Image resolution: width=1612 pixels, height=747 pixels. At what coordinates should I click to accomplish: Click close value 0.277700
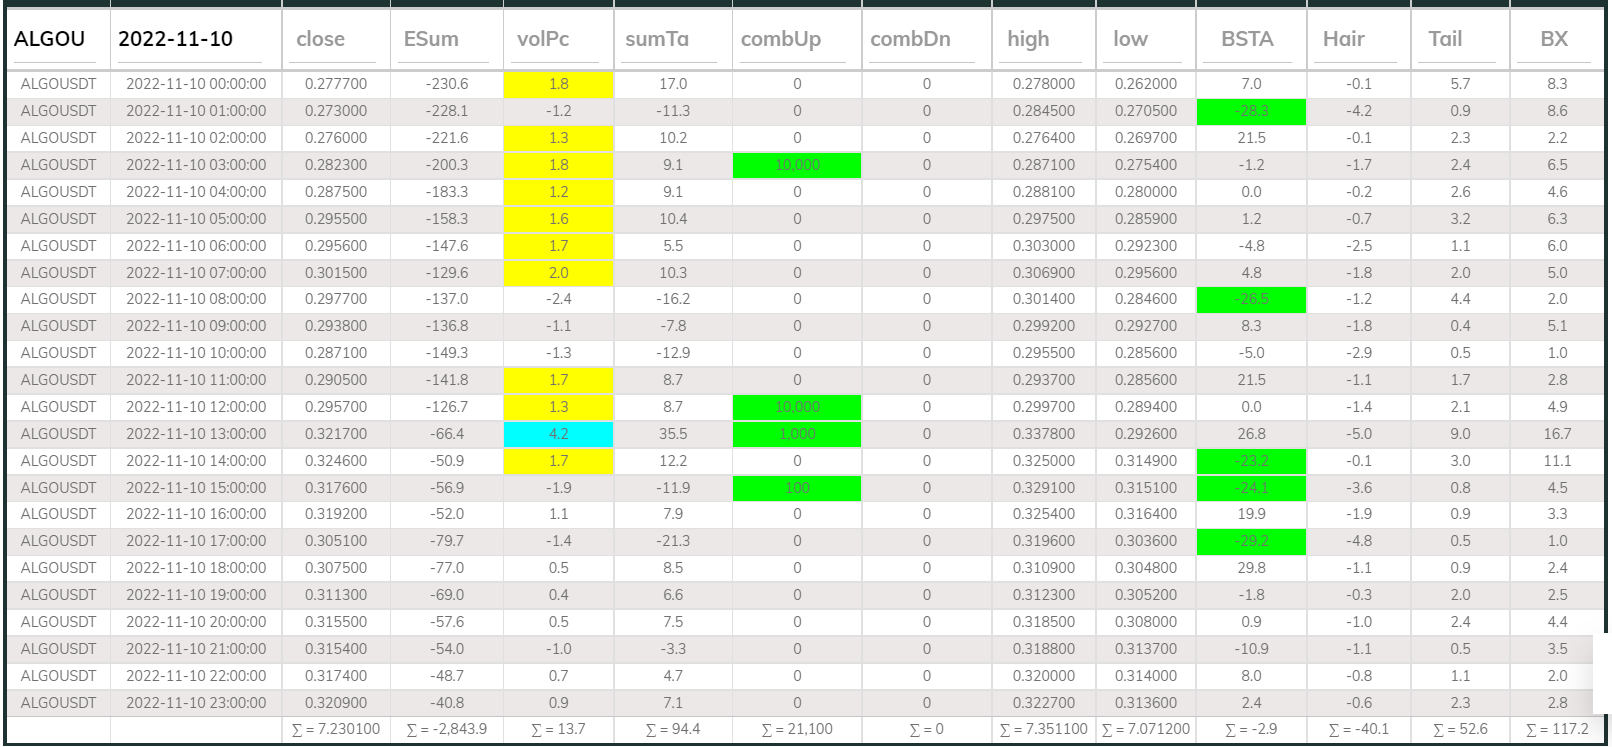[336, 84]
